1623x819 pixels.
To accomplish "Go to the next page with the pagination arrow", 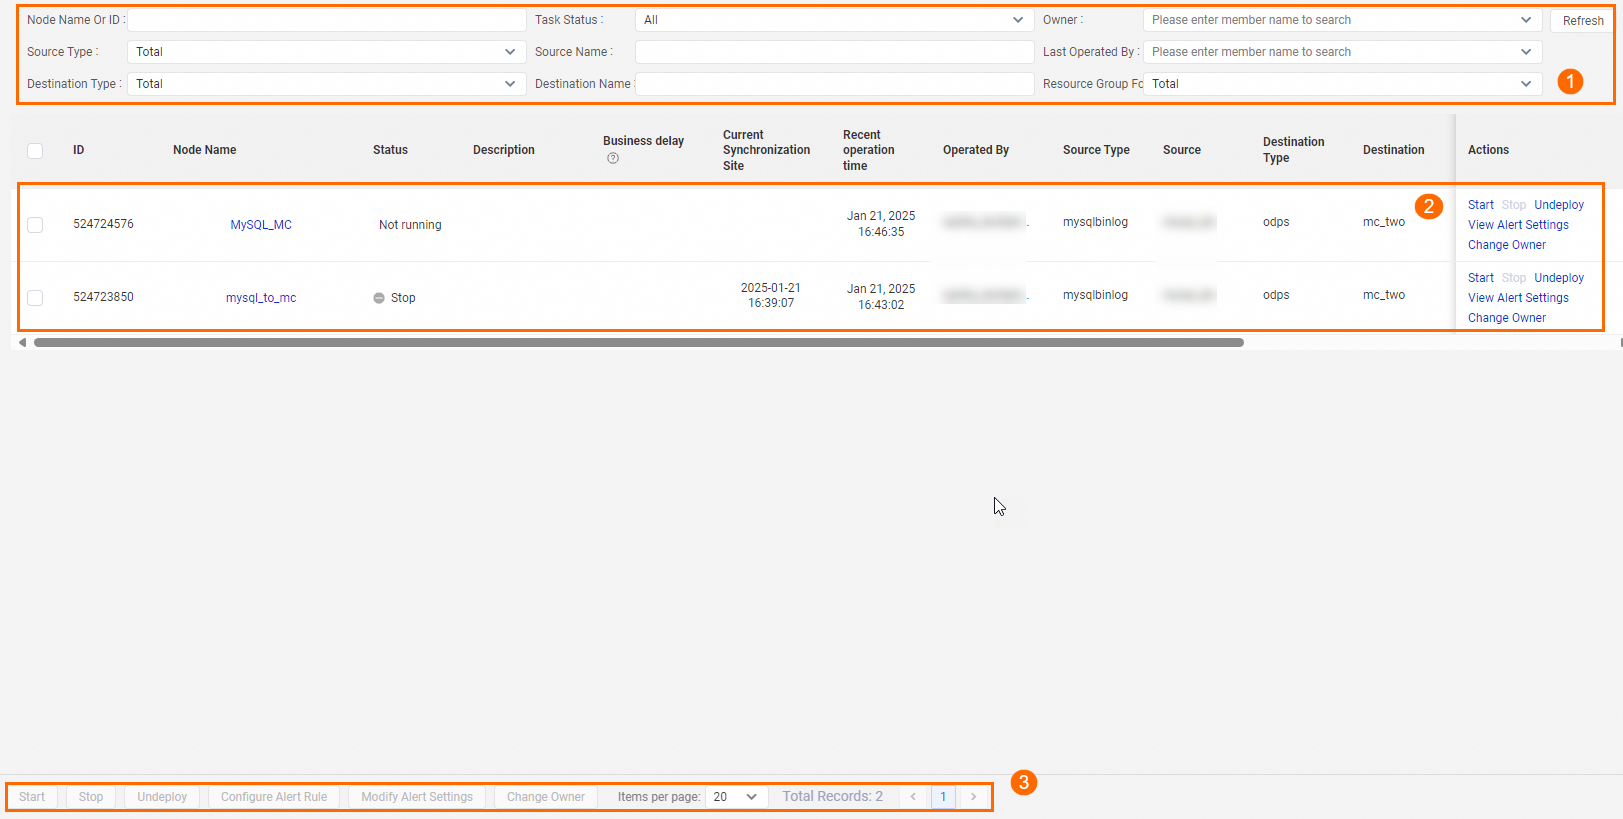I will 973,797.
